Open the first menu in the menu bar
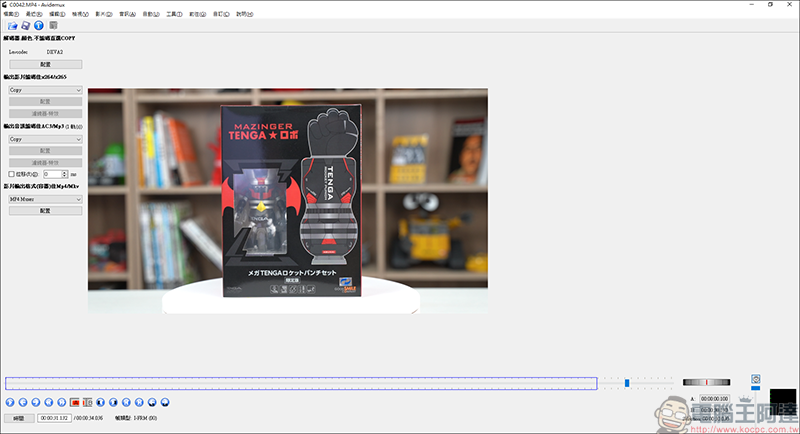This screenshot has width=800, height=434. pyautogui.click(x=10, y=14)
